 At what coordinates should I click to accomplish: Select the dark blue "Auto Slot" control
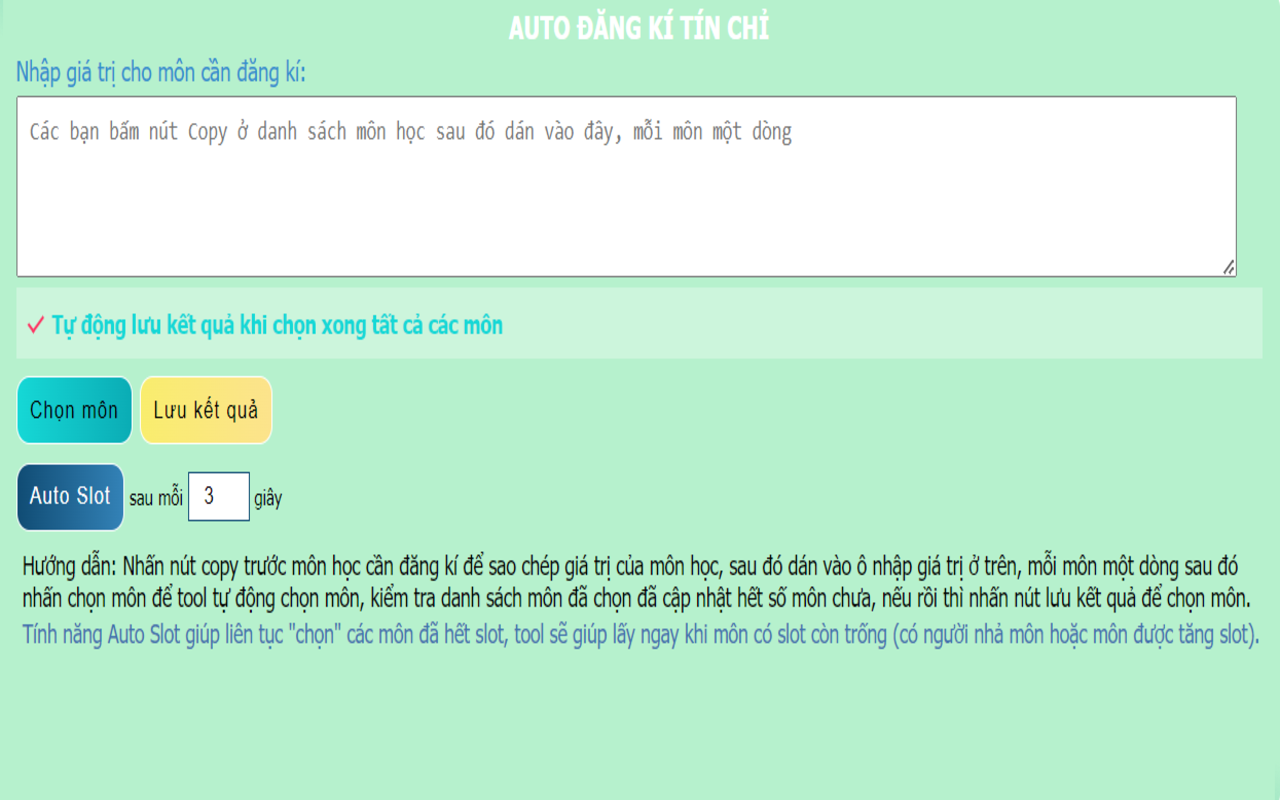(x=70, y=497)
